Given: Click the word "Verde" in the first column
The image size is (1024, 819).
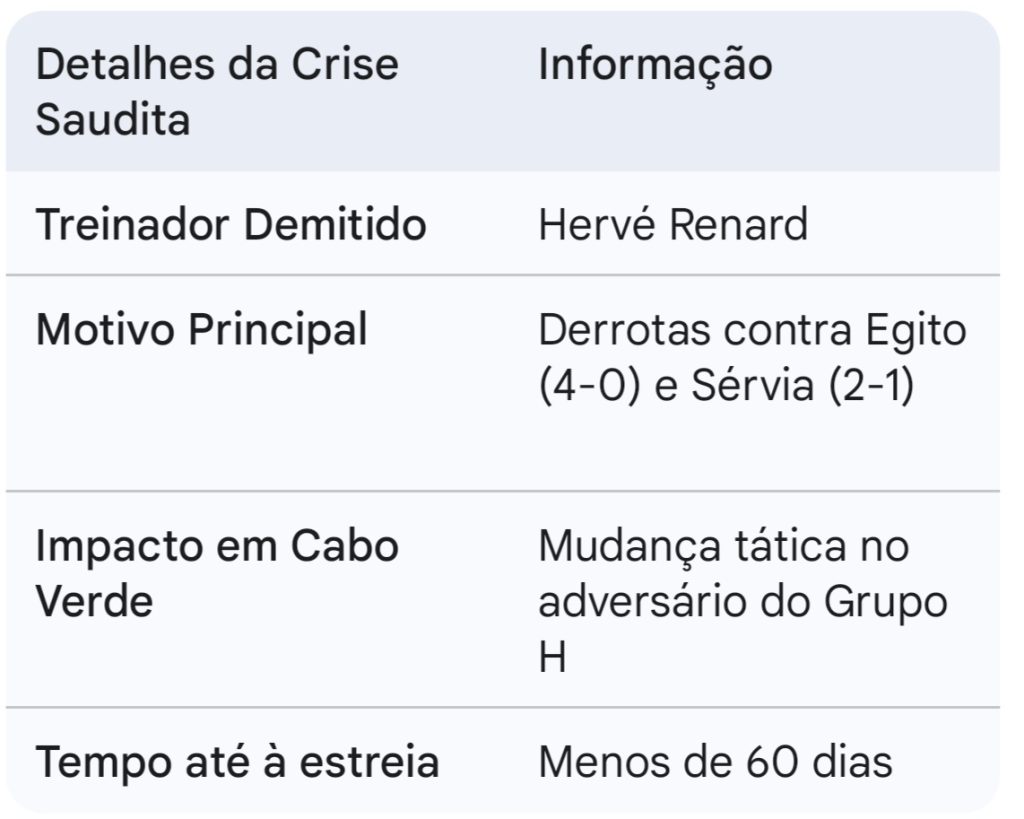Looking at the screenshot, I should tap(94, 603).
